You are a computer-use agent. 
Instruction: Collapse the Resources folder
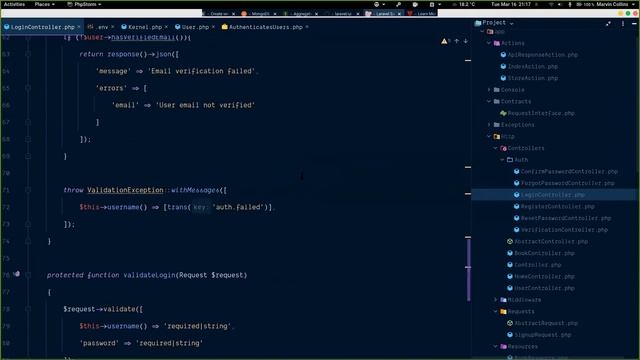(496, 347)
